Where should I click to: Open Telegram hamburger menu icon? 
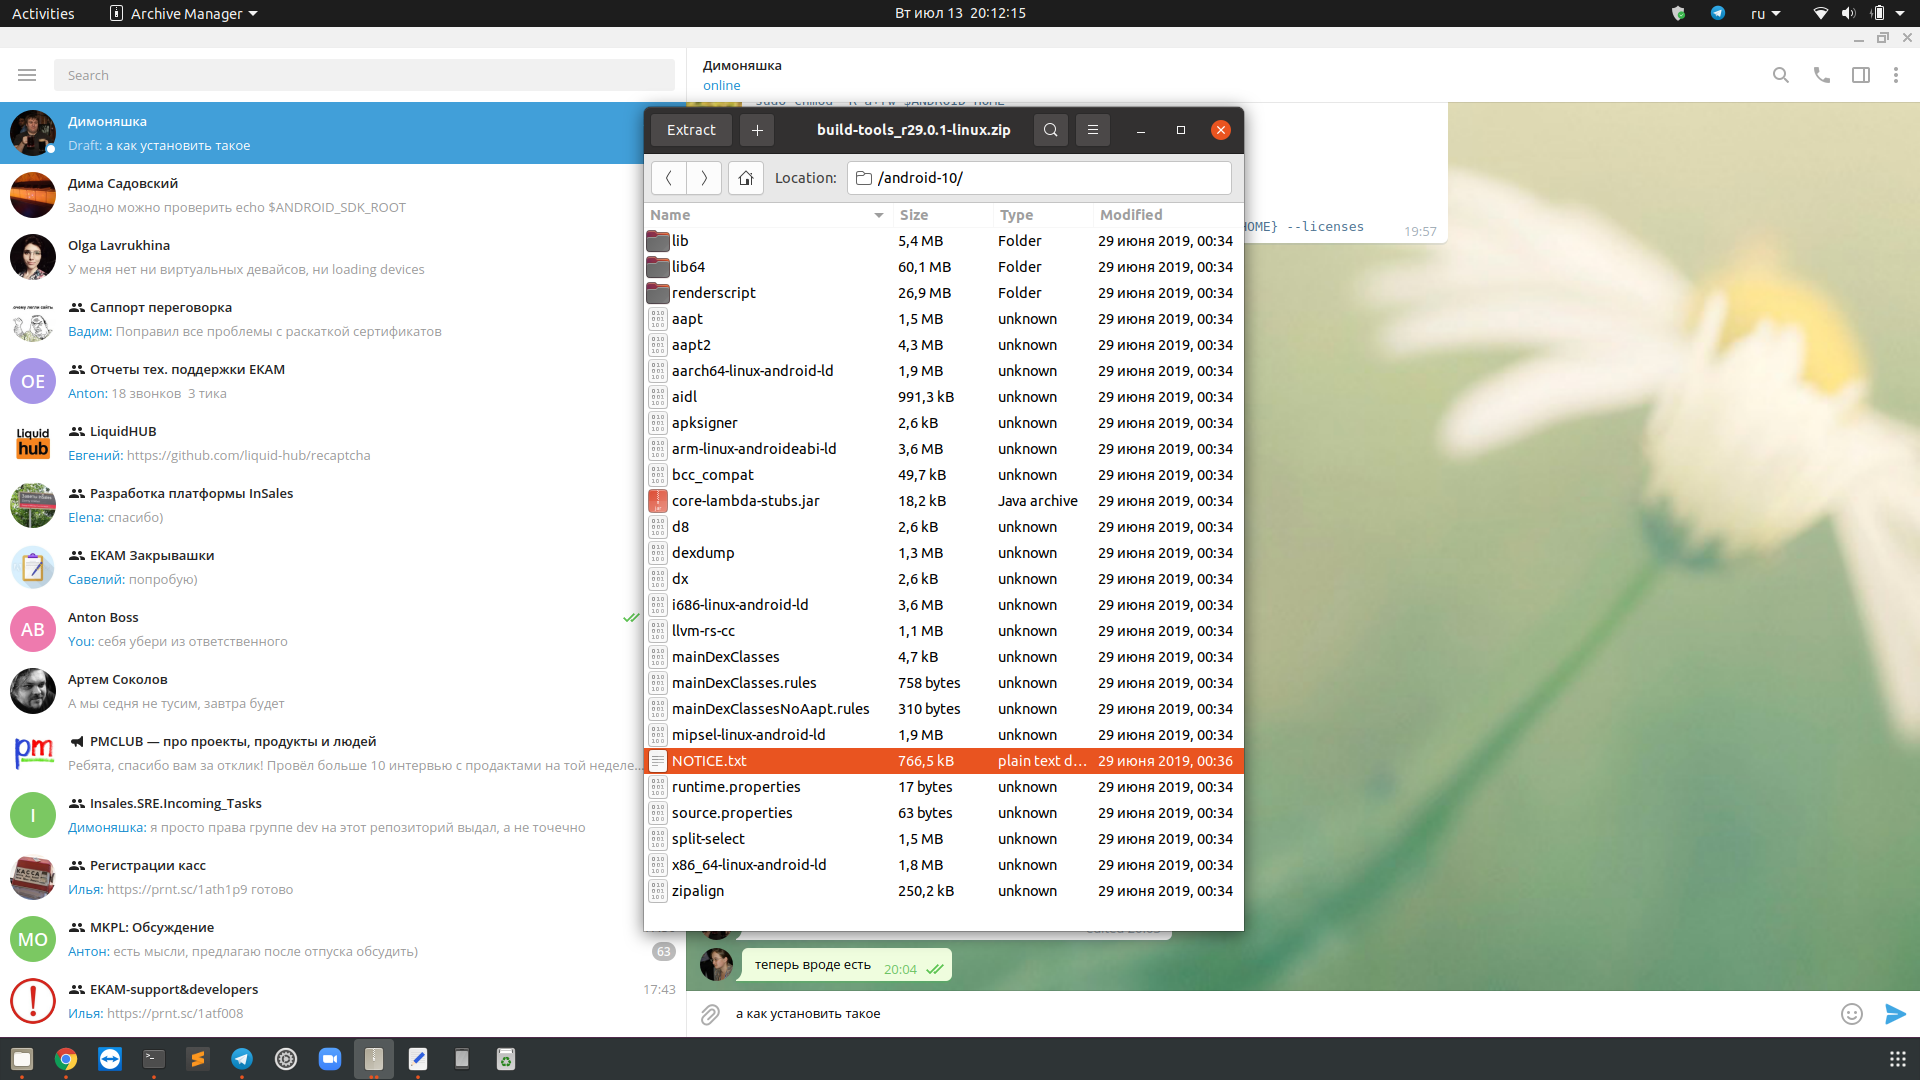27,75
